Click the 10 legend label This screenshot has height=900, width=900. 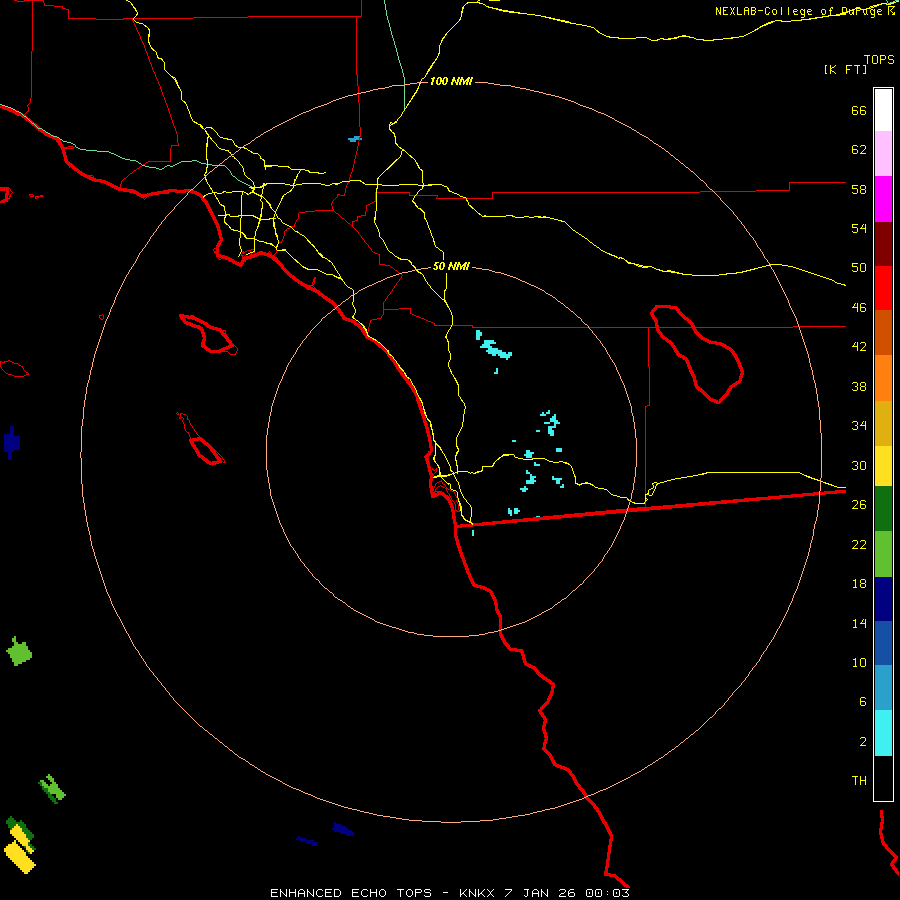coord(859,662)
